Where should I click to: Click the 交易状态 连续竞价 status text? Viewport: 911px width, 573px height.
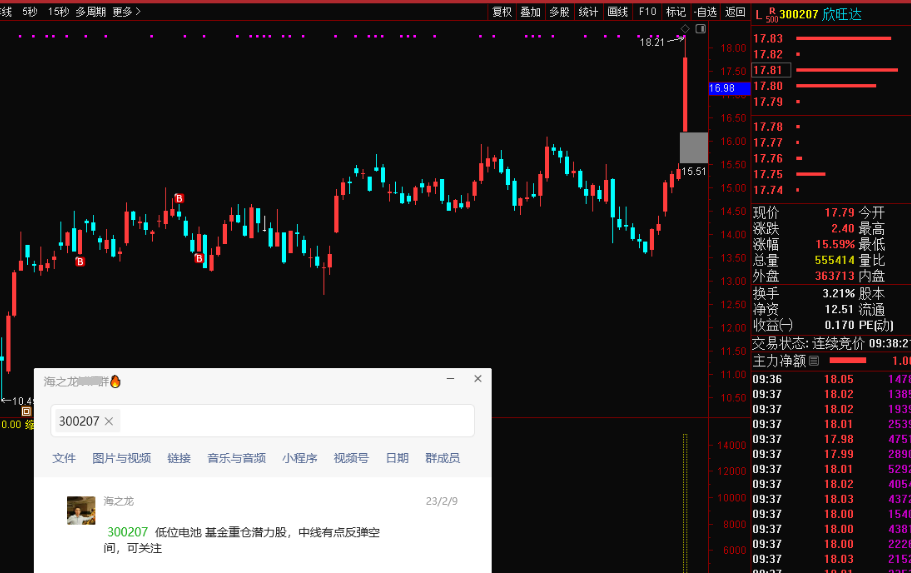808,343
